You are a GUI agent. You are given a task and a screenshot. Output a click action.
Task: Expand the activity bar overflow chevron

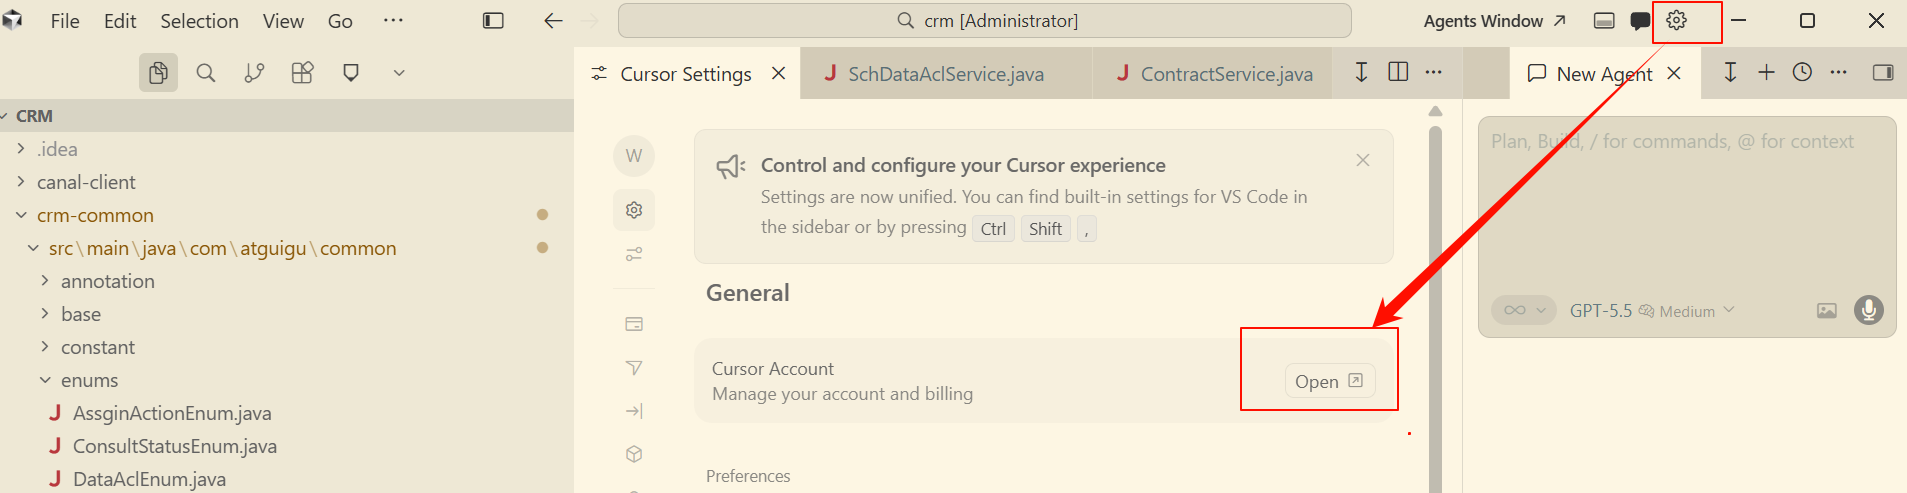point(399,73)
